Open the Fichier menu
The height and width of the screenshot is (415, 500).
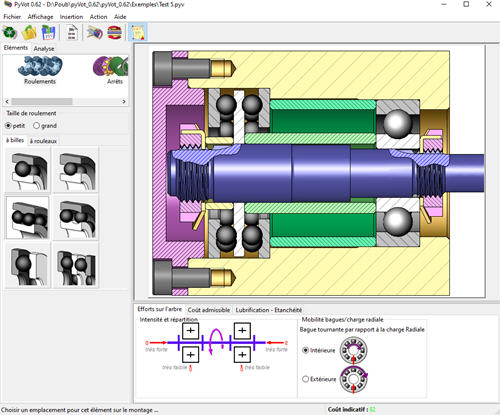[x=12, y=17]
